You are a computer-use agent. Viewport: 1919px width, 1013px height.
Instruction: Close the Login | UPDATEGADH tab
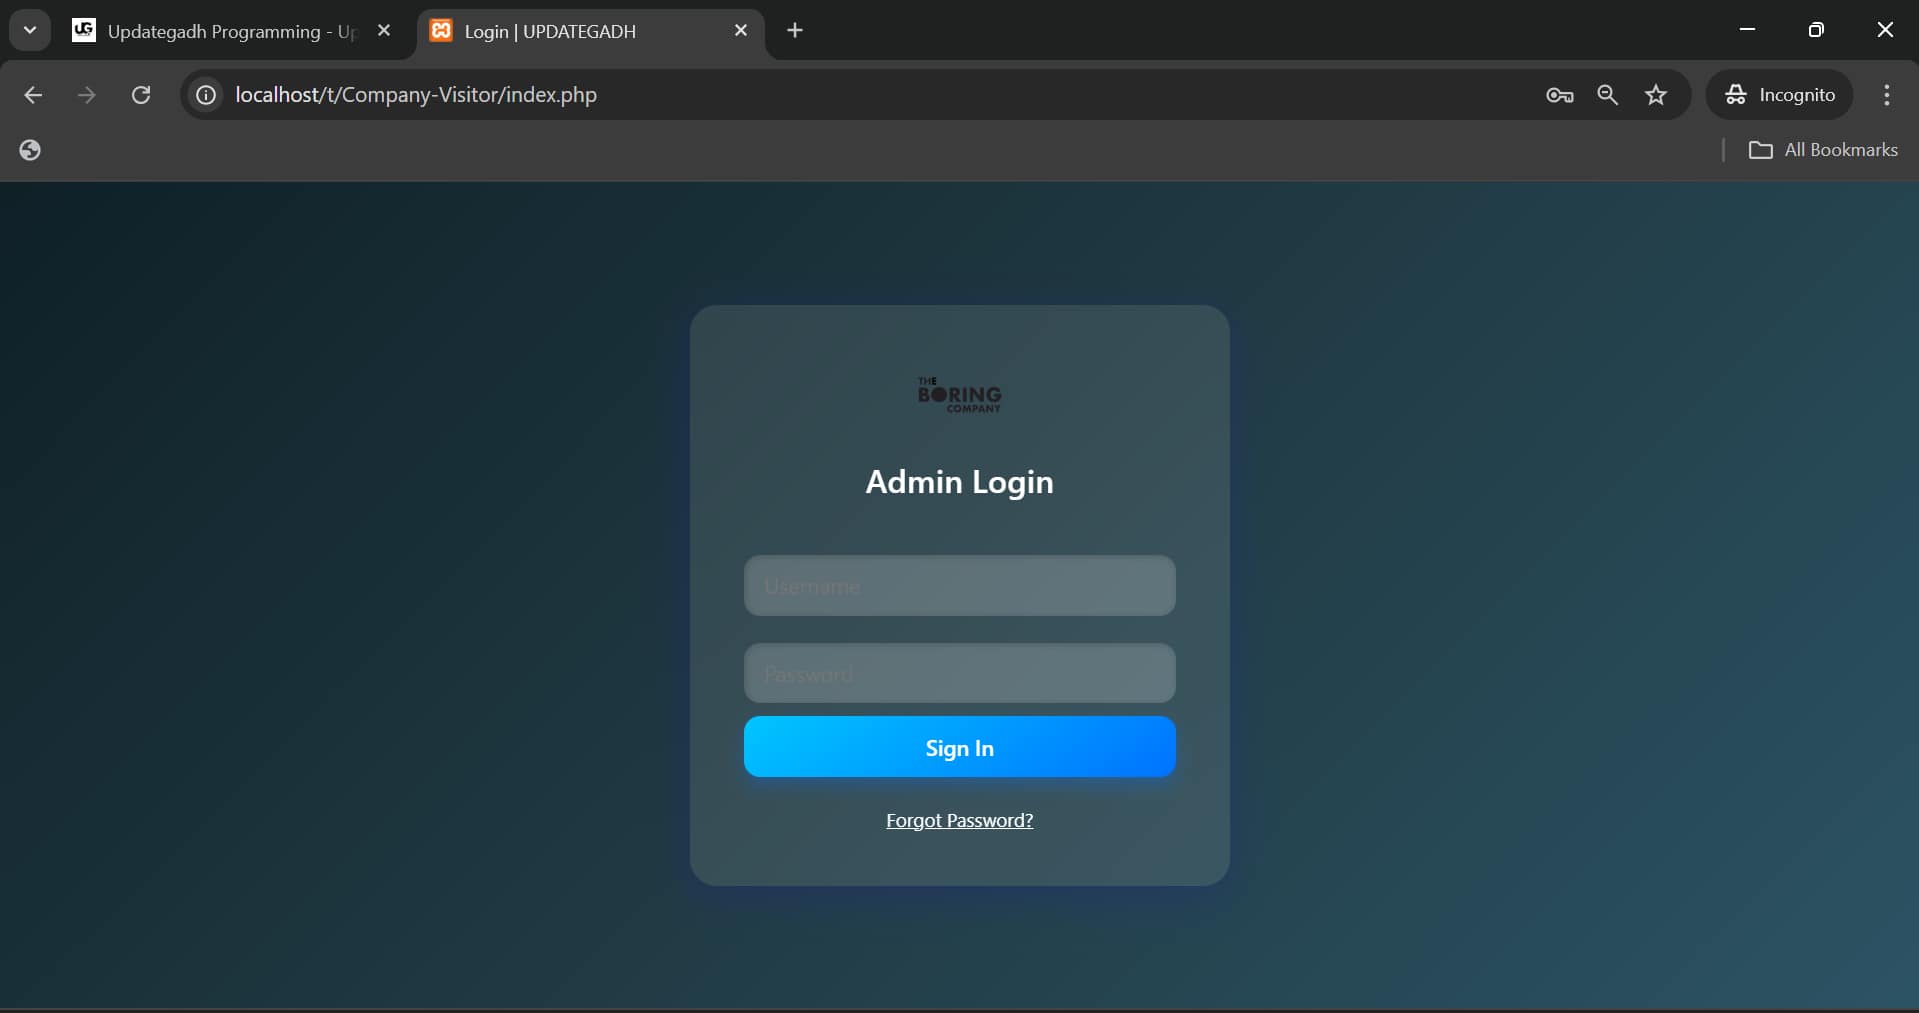(x=741, y=31)
